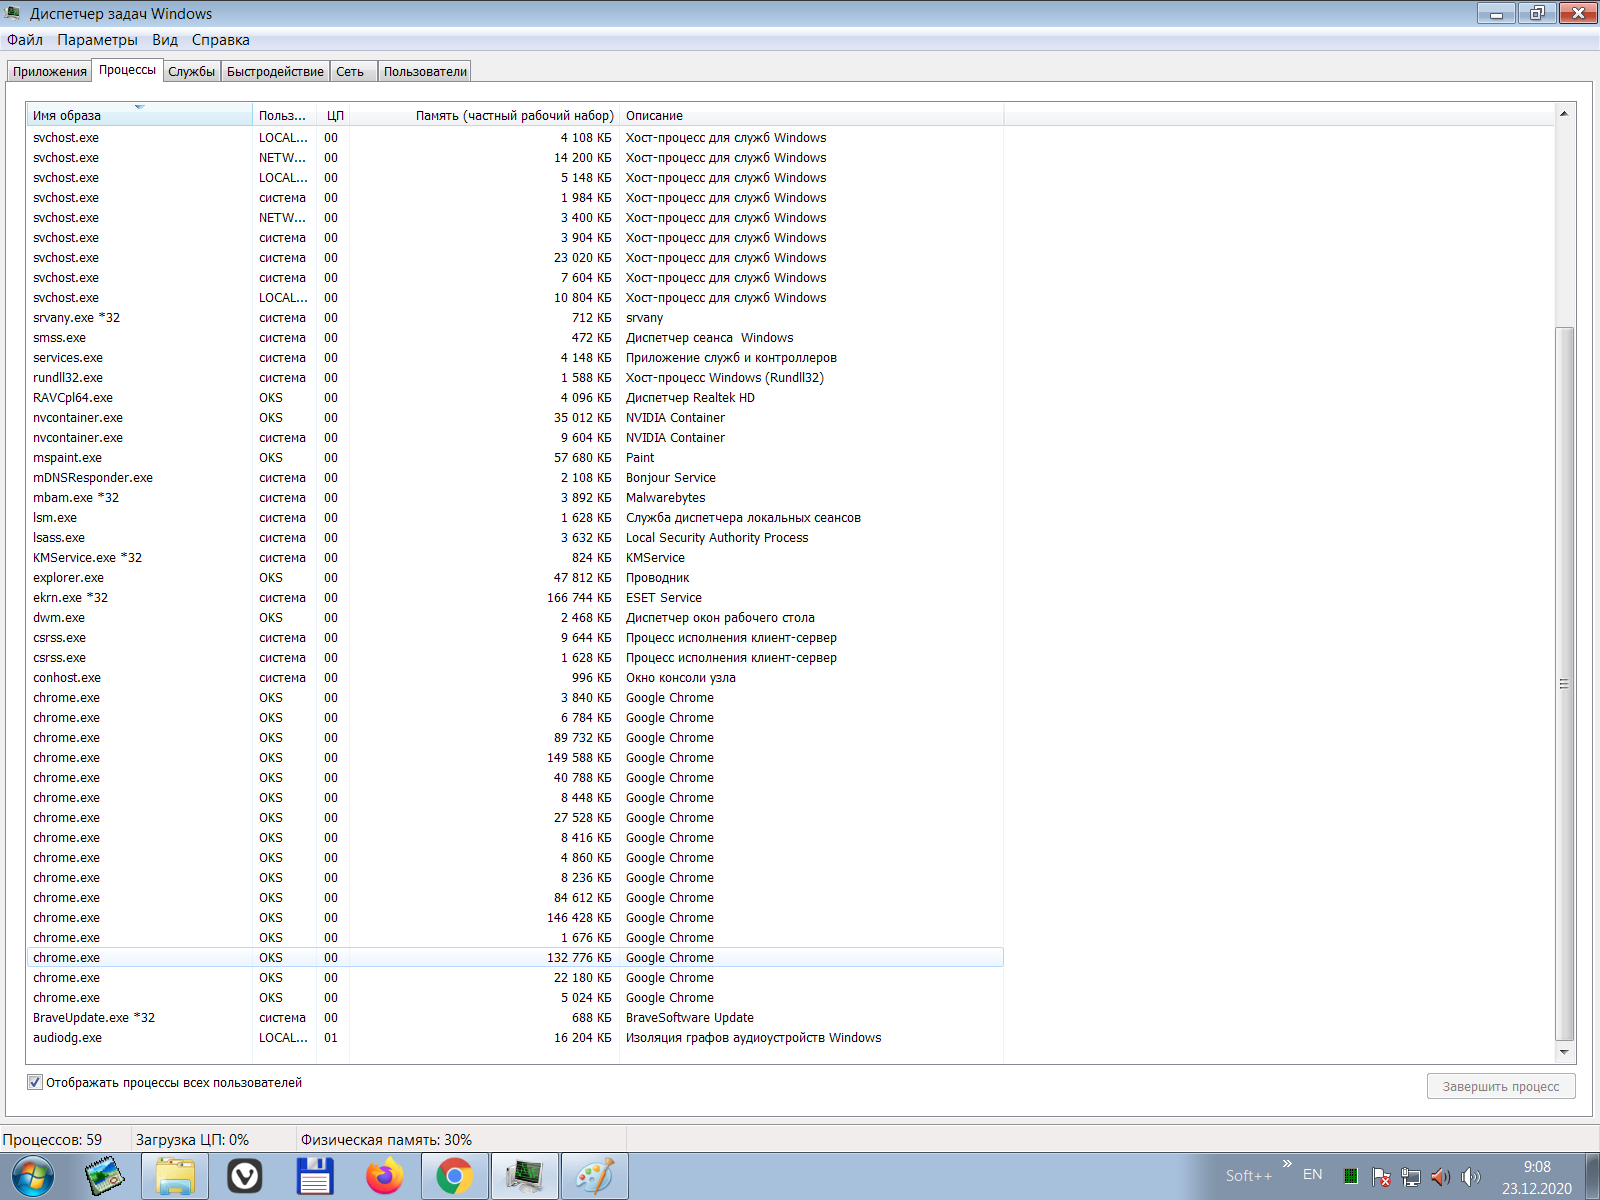Image resolution: width=1600 pixels, height=1200 pixels.
Task: Sort by the Имя образа column header
Action: tap(139, 115)
